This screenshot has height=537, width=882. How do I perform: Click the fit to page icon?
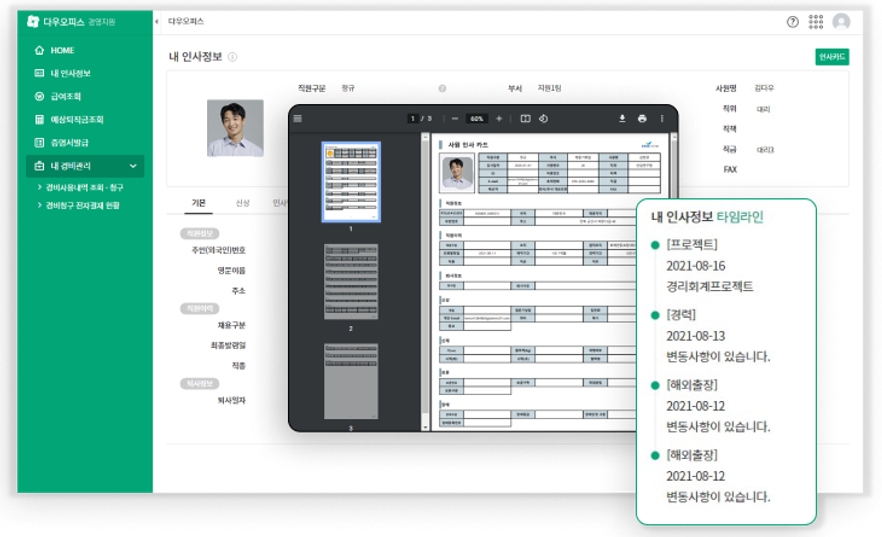(x=525, y=119)
